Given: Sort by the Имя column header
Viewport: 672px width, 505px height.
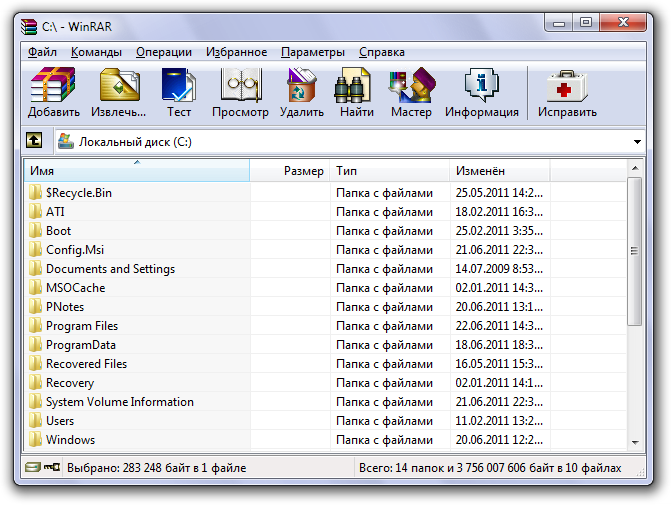Looking at the screenshot, I should coord(137,171).
